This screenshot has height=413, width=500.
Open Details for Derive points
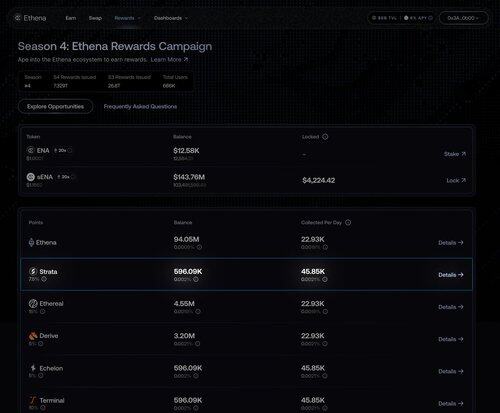pos(451,339)
